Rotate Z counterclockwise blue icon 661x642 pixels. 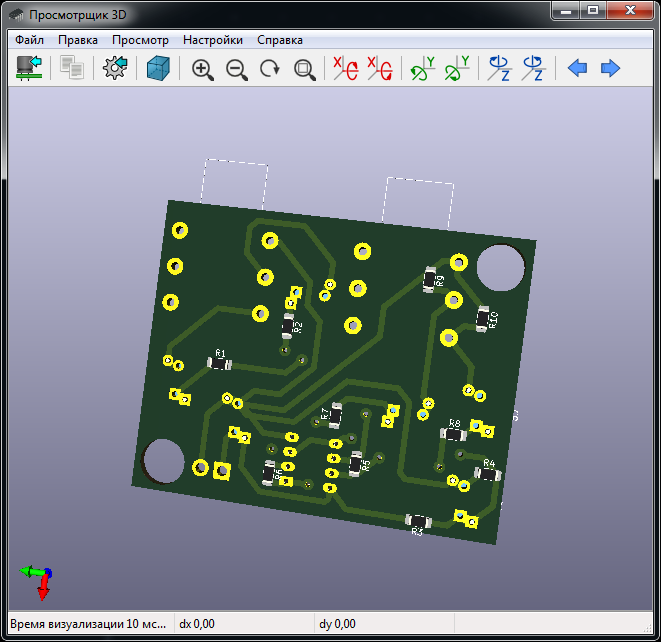point(533,69)
